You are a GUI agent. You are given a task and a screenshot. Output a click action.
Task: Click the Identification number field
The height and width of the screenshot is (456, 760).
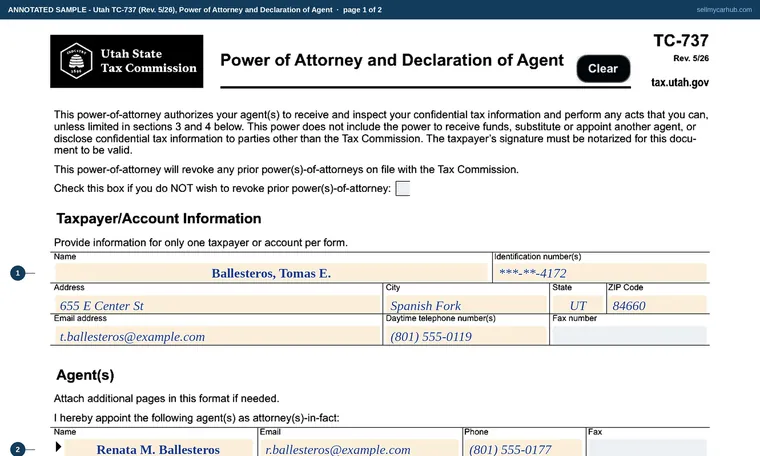pos(600,273)
